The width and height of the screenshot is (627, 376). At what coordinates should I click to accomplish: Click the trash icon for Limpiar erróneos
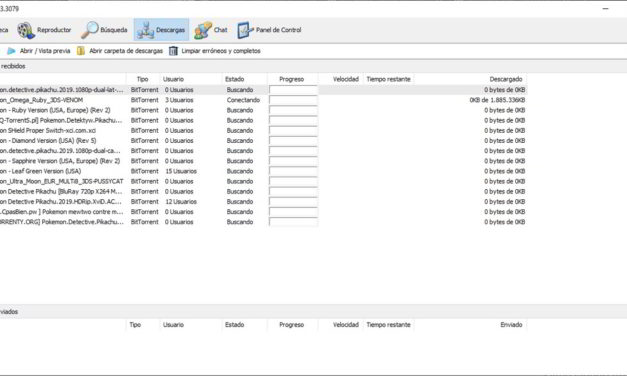click(x=173, y=51)
